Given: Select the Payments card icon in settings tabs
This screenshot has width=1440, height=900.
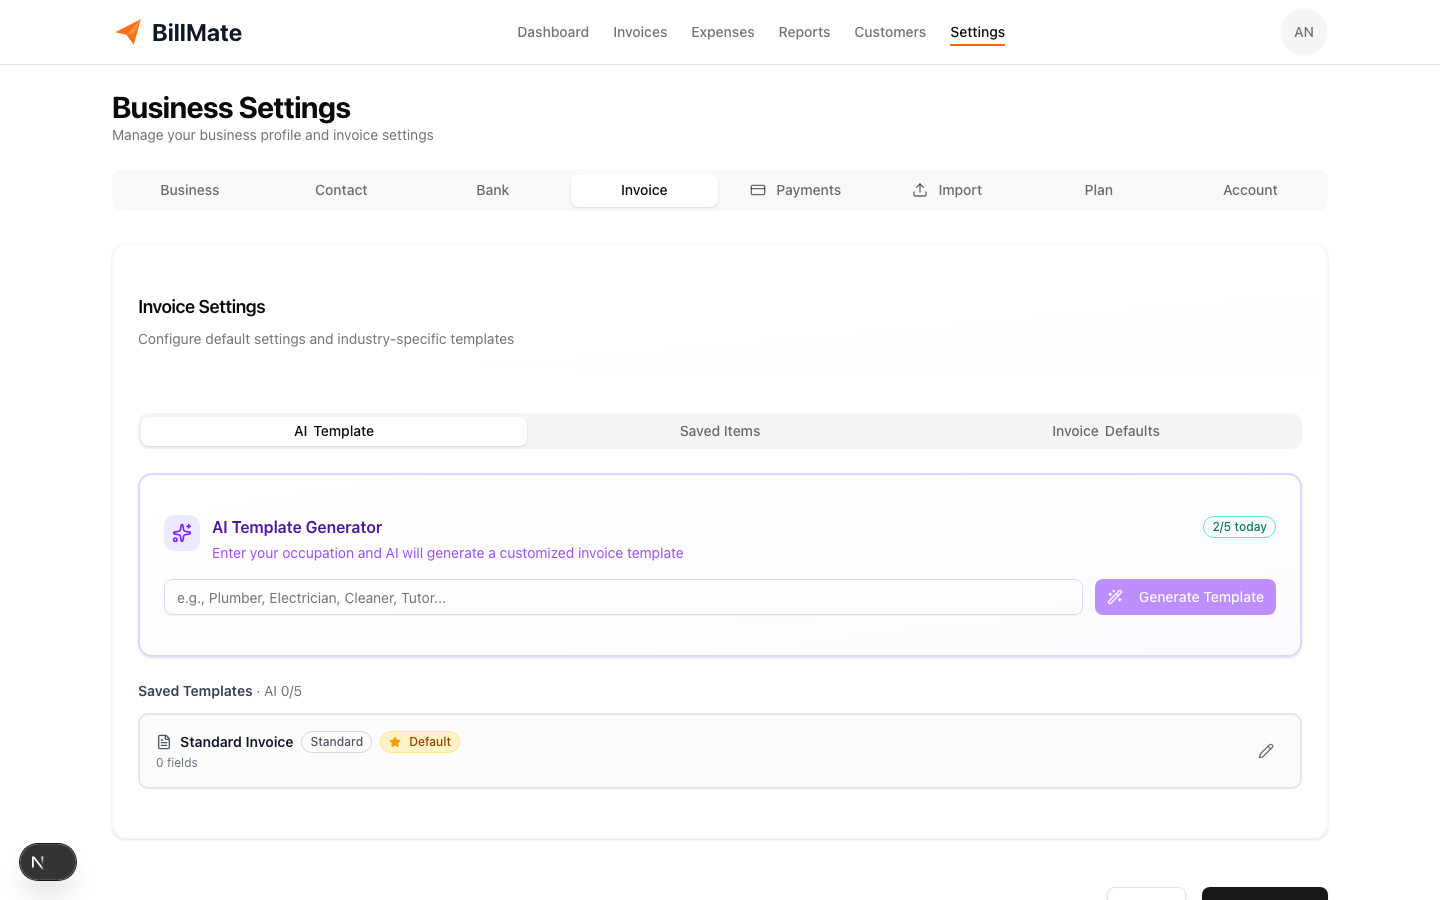Looking at the screenshot, I should point(758,189).
